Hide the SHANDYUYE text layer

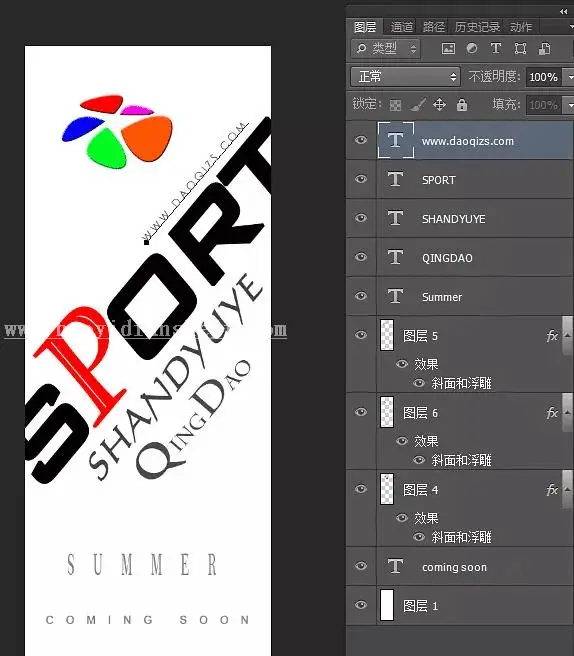(x=361, y=218)
